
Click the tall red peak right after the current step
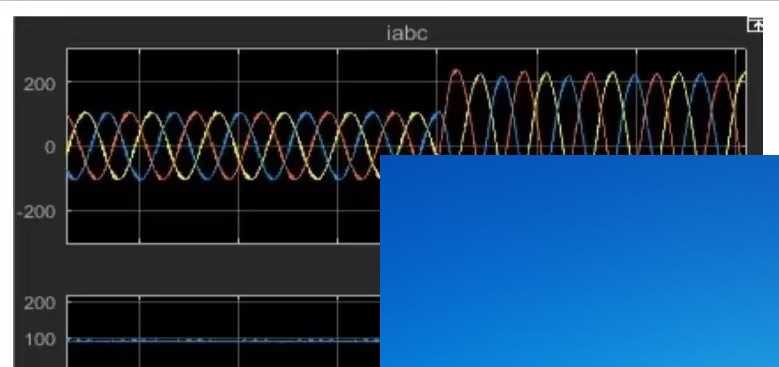click(x=456, y=73)
